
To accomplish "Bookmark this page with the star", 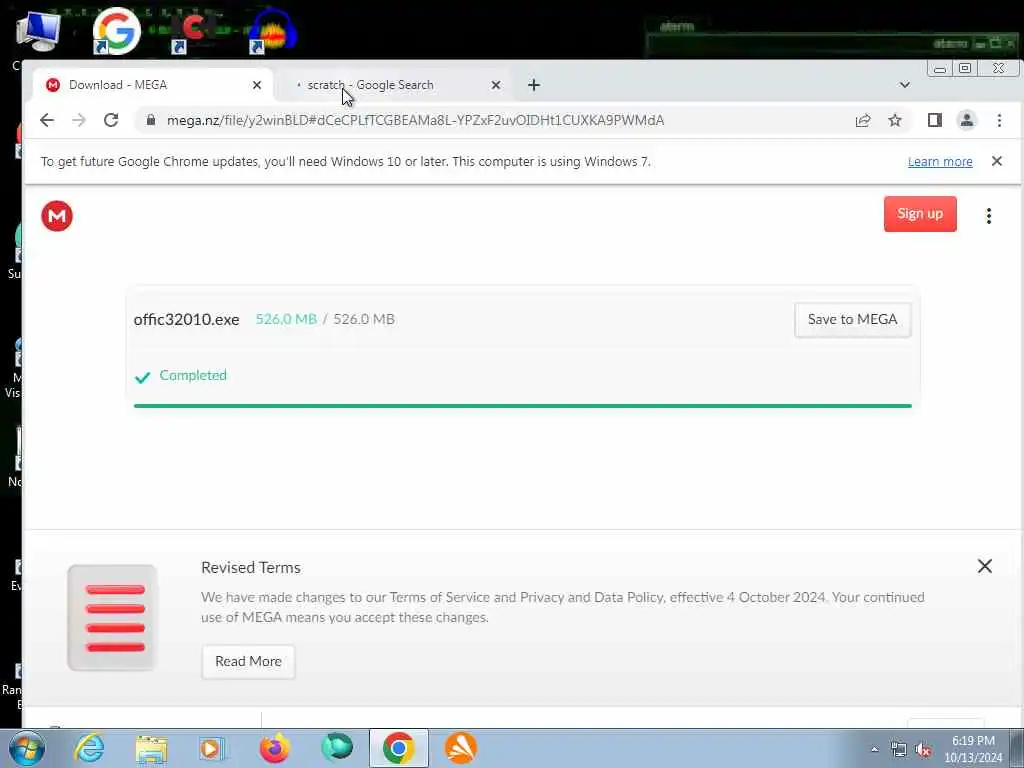I will [895, 120].
